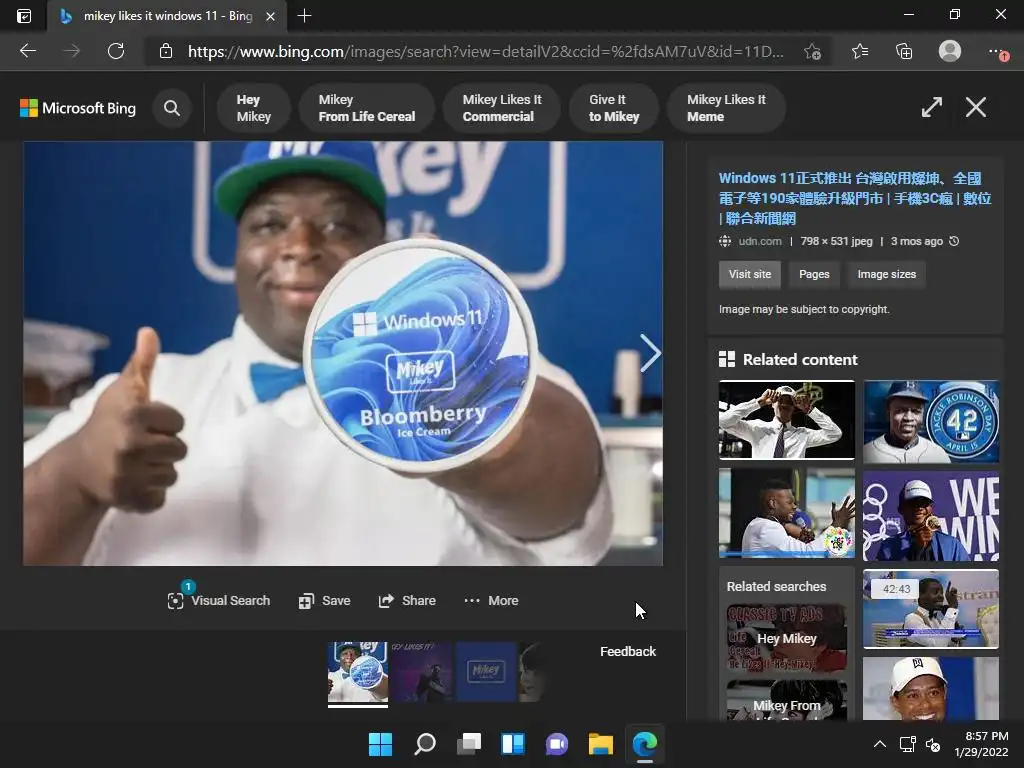Select the 'Give It to Mikey' chip
Screen dimensions: 1024x768
click(x=614, y=108)
